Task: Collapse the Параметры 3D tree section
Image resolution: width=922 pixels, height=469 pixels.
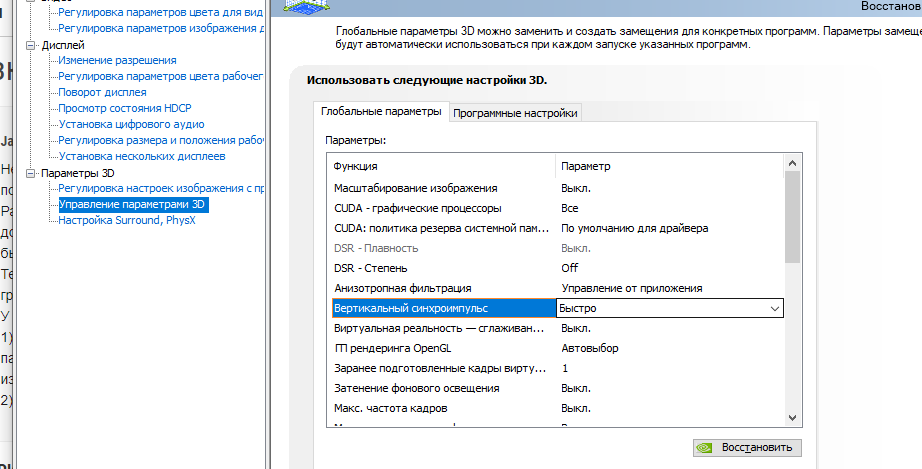Action: pos(31,173)
